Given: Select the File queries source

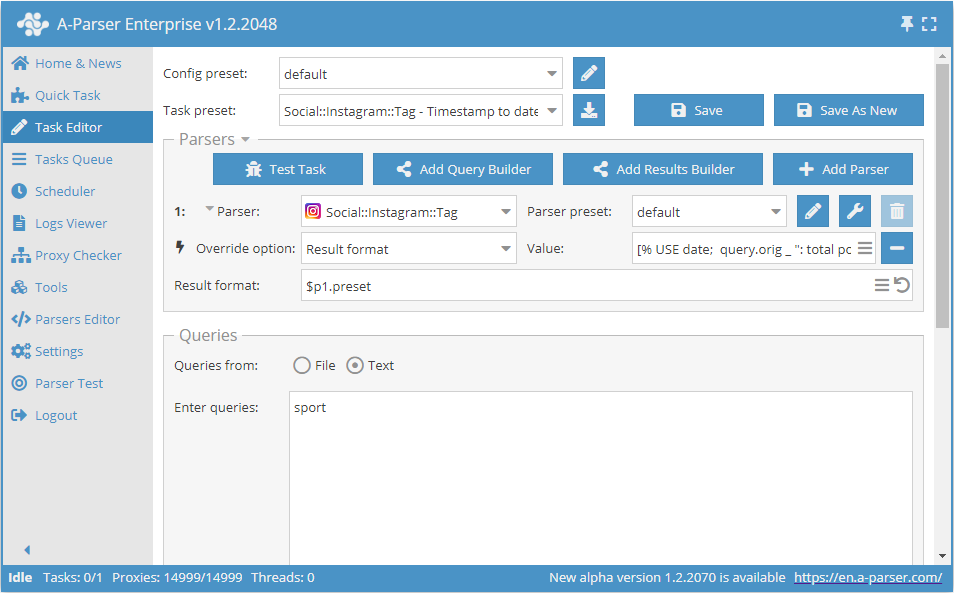Looking at the screenshot, I should click(x=300, y=365).
